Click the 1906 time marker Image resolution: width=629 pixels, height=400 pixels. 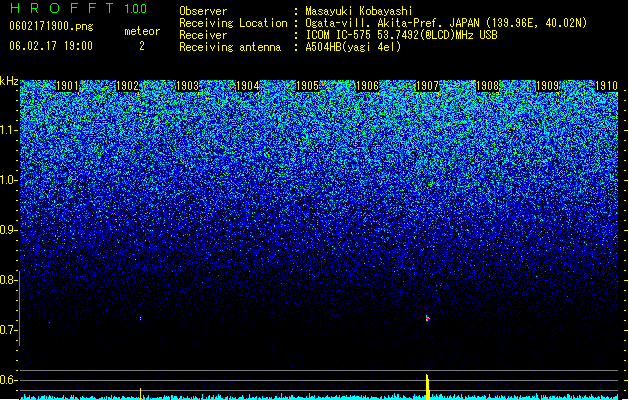pos(367,86)
